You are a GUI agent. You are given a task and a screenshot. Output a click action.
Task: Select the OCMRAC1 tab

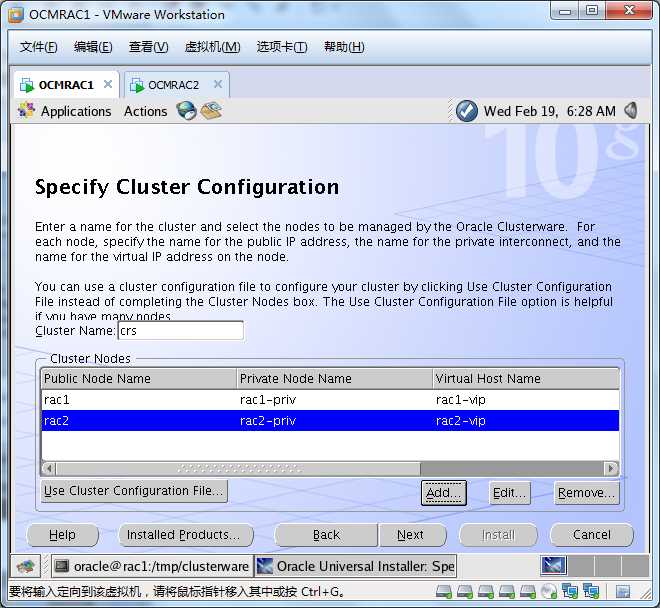[x=66, y=85]
